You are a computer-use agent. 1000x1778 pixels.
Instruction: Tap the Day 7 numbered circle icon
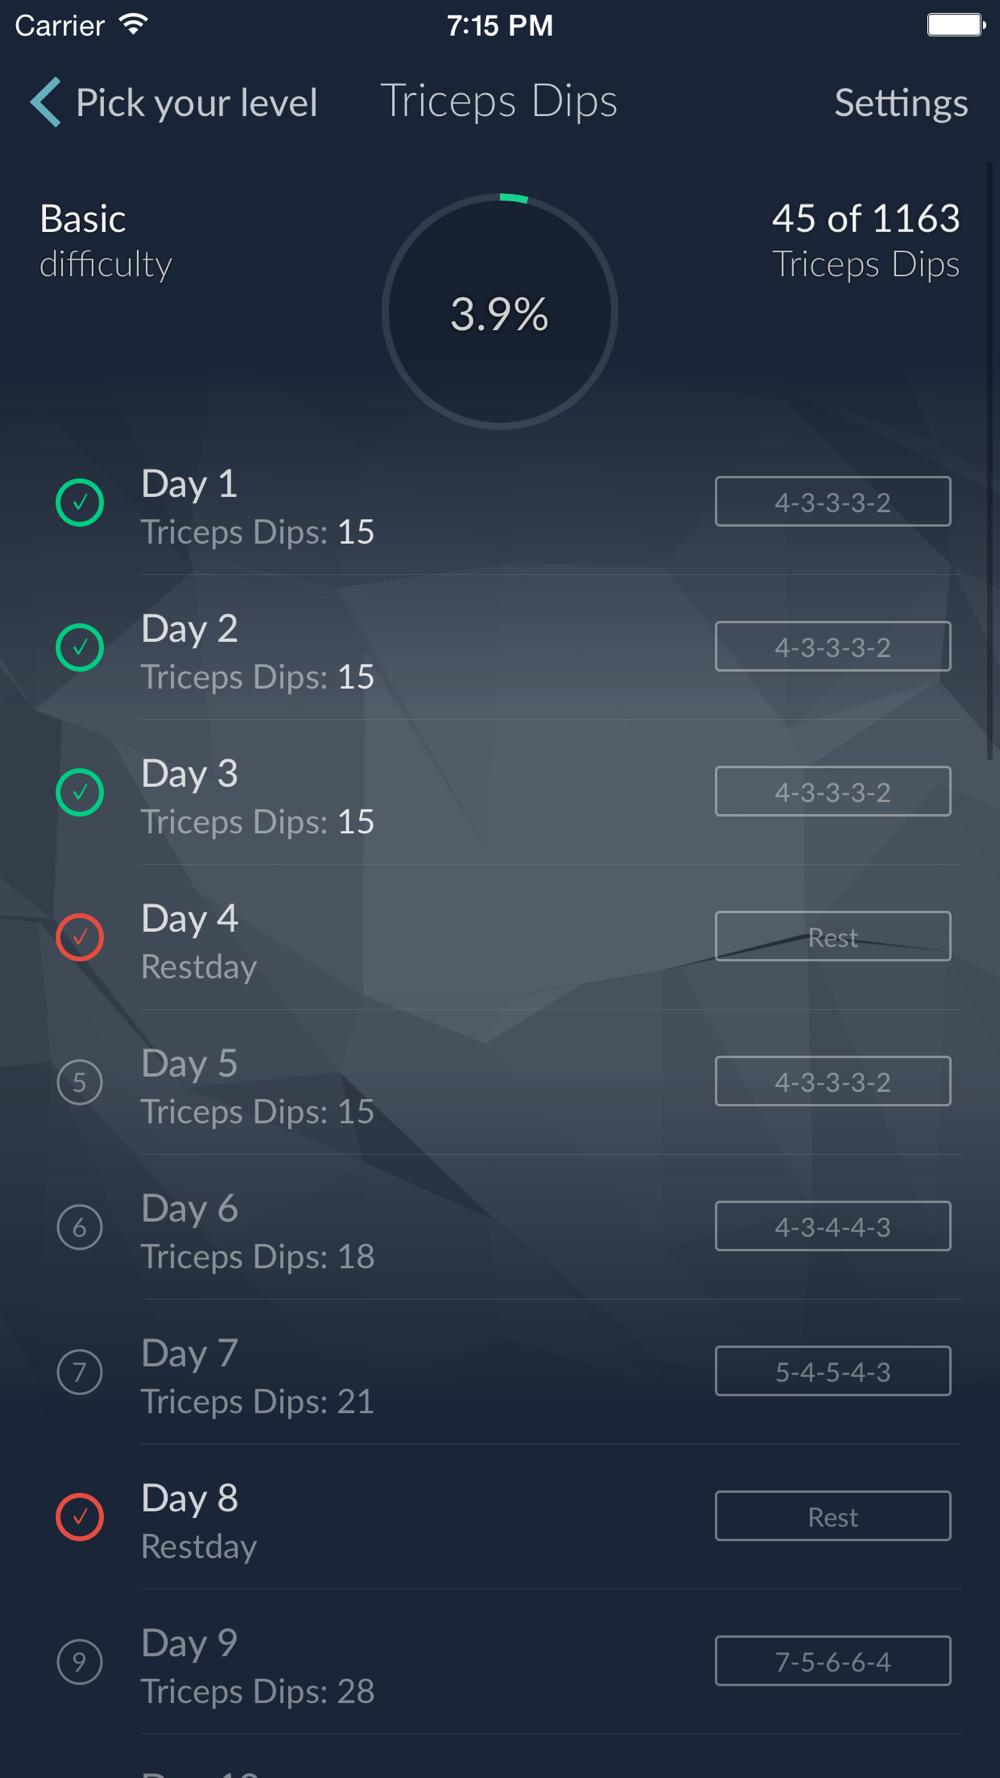tap(80, 1372)
